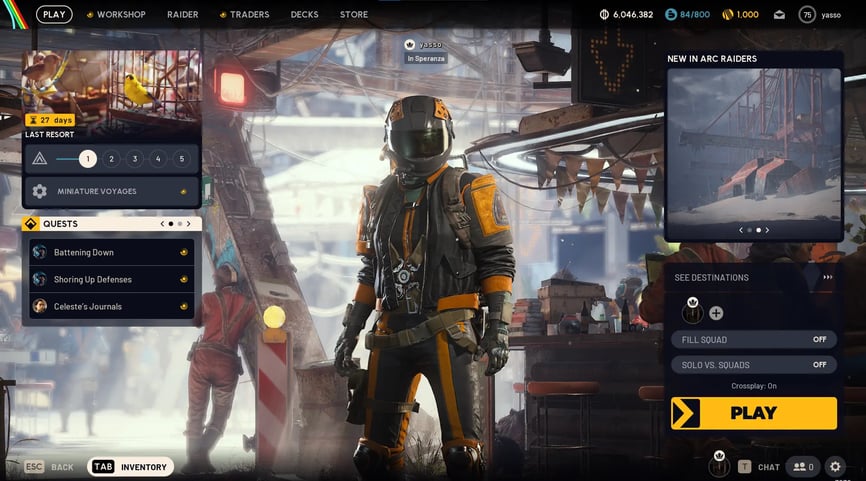Click the coin currency icon beside 6,046,382
Image resolution: width=866 pixels, height=481 pixels.
[604, 15]
